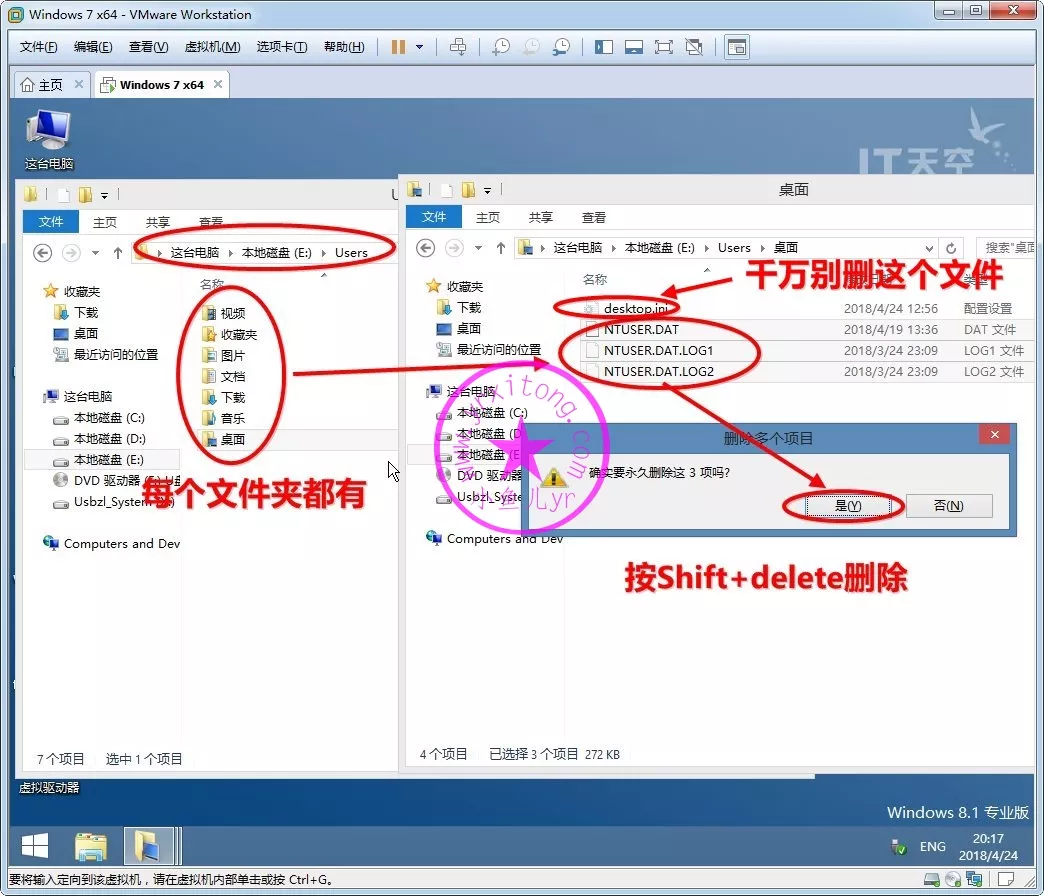This screenshot has width=1044, height=896.
Task: Switch to the 主页 tab in VMware
Action: pyautogui.click(x=42, y=85)
